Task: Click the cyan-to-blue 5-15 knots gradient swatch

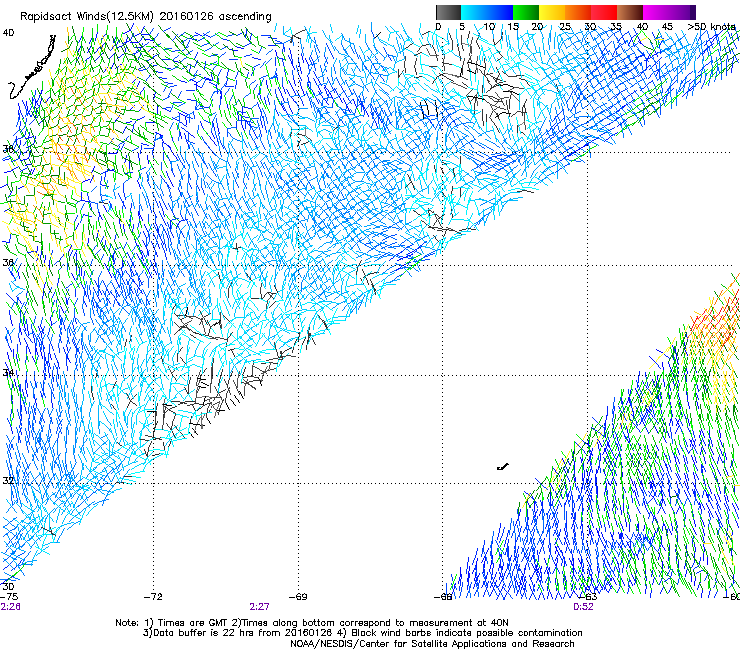Action: tap(487, 12)
